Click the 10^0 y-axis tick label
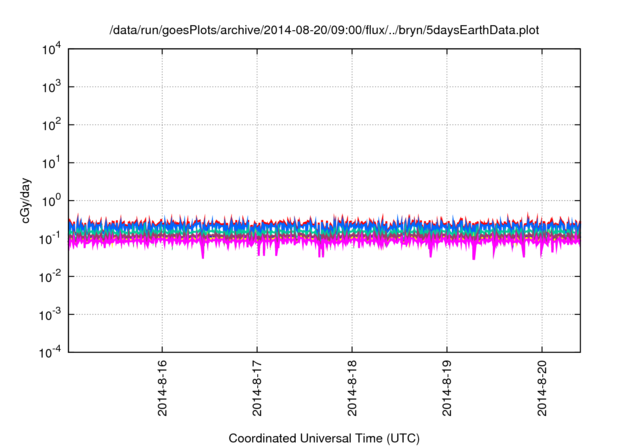Image resolution: width=640 pixels, height=448 pixels. [x=52, y=200]
